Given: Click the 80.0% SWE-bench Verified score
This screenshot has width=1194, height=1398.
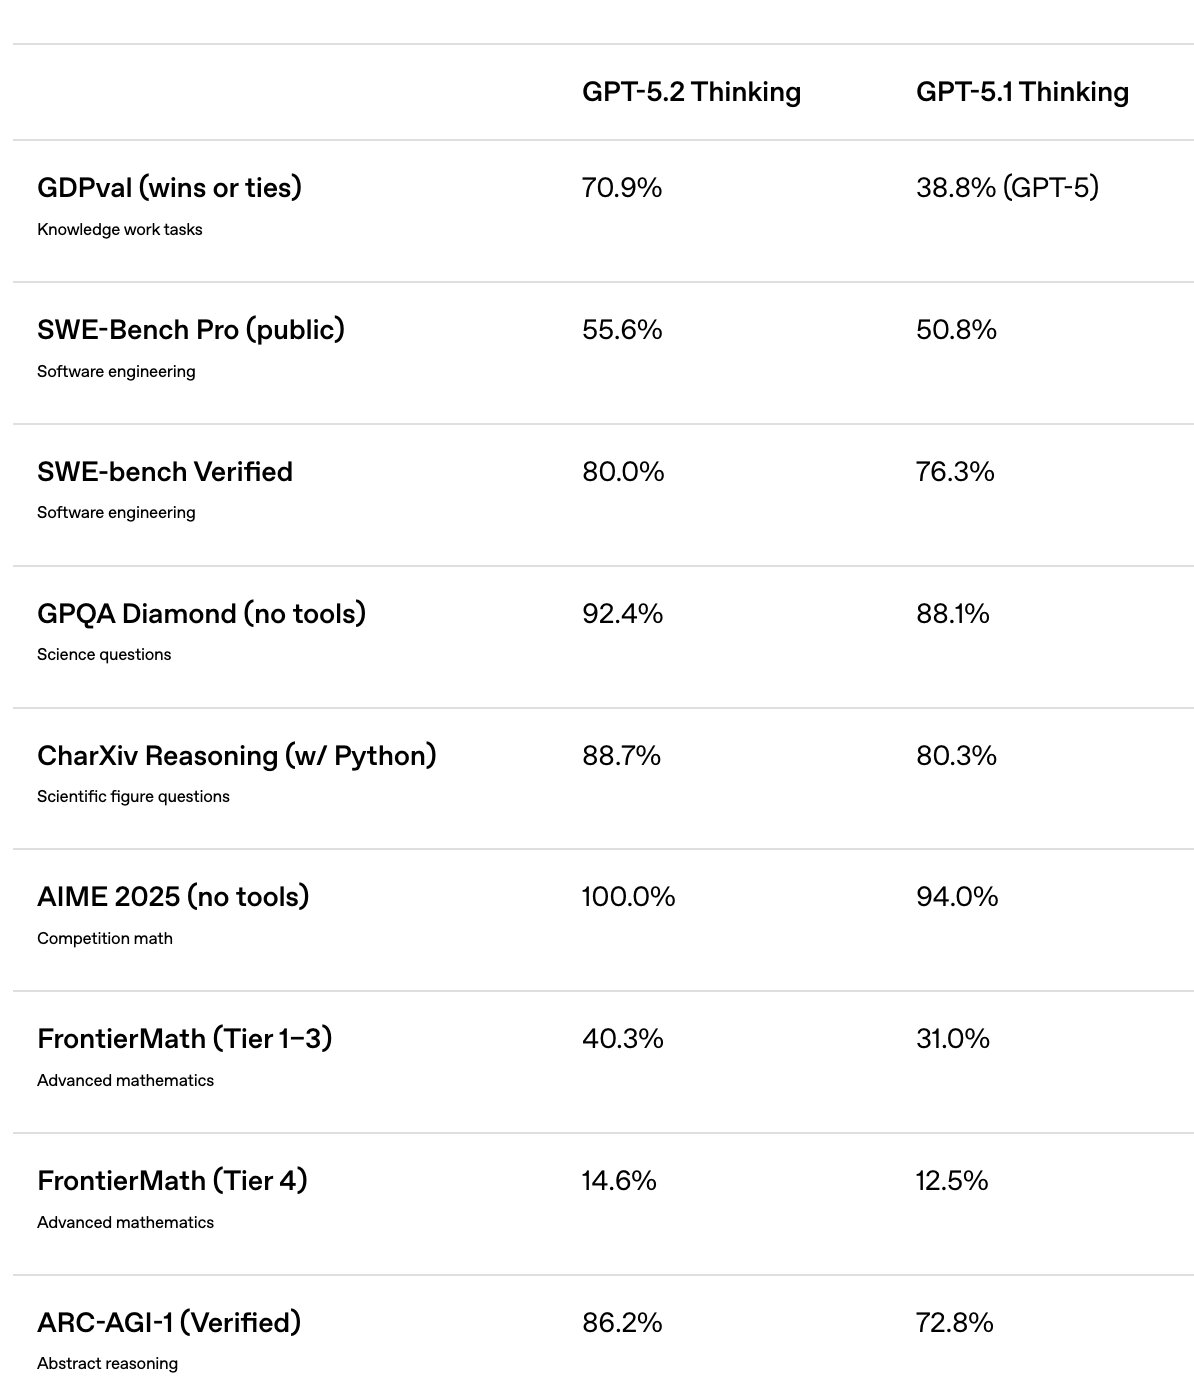Looking at the screenshot, I should [623, 471].
